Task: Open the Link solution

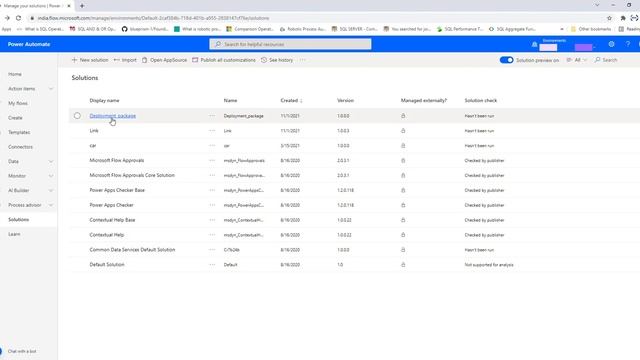Action: coord(94,131)
